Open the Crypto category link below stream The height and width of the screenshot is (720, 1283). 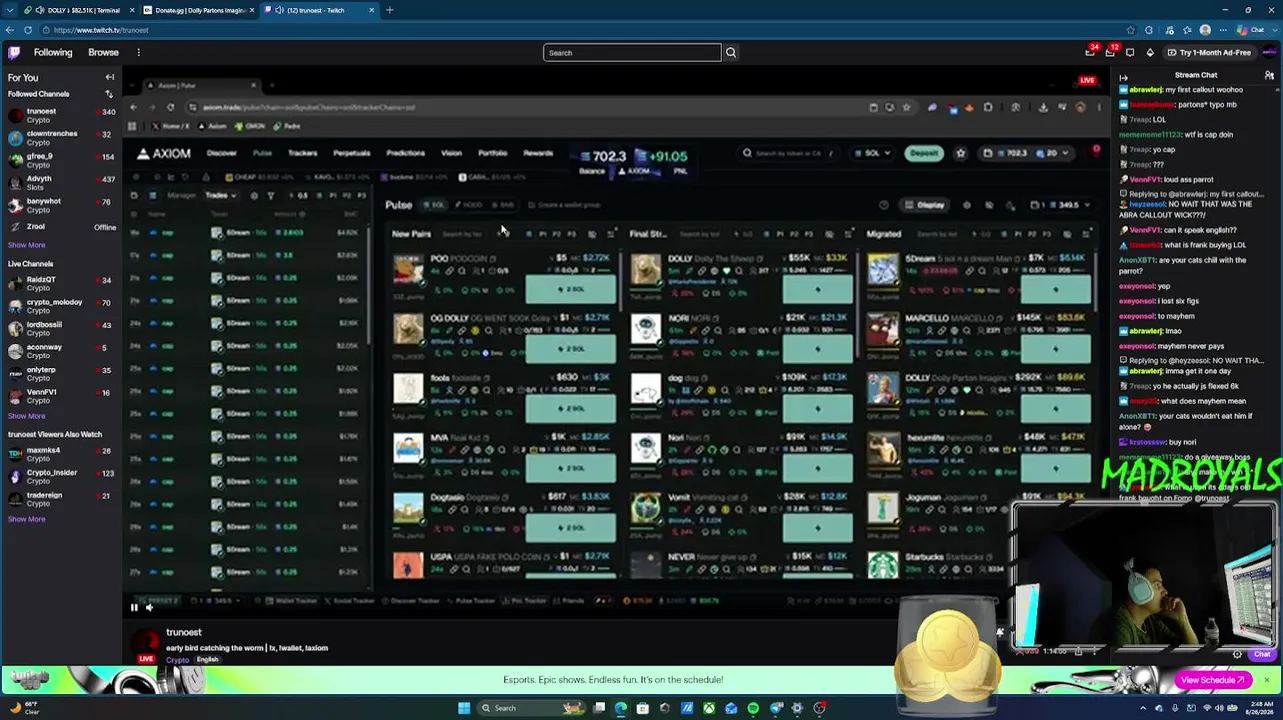(x=178, y=660)
